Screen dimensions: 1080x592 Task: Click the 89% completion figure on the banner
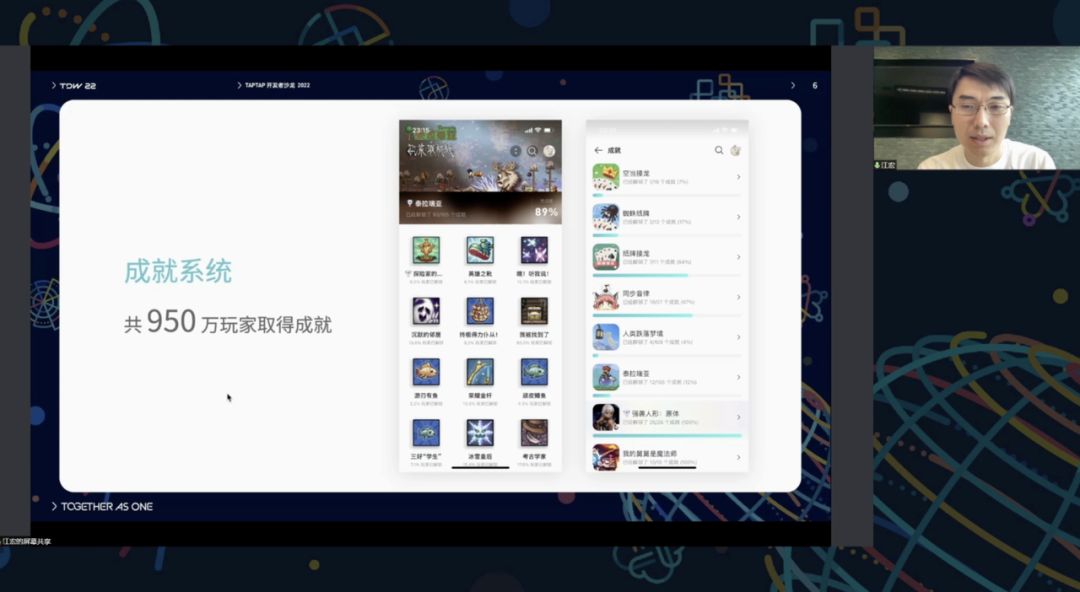click(546, 212)
